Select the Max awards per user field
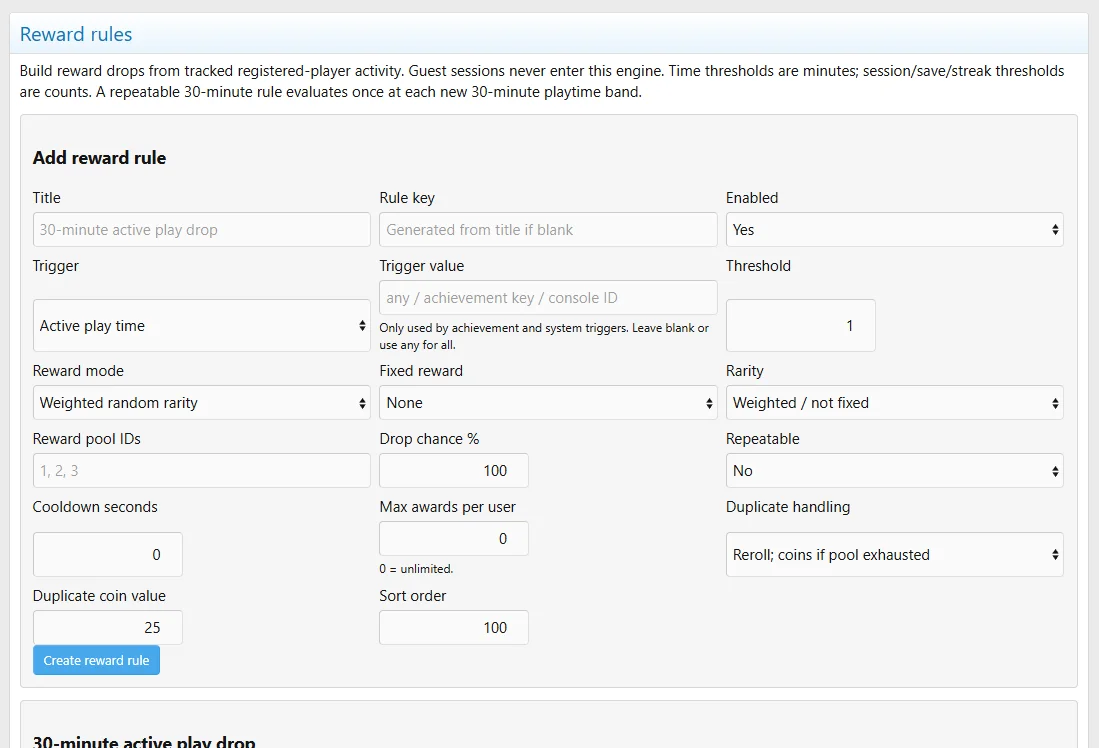 (453, 538)
